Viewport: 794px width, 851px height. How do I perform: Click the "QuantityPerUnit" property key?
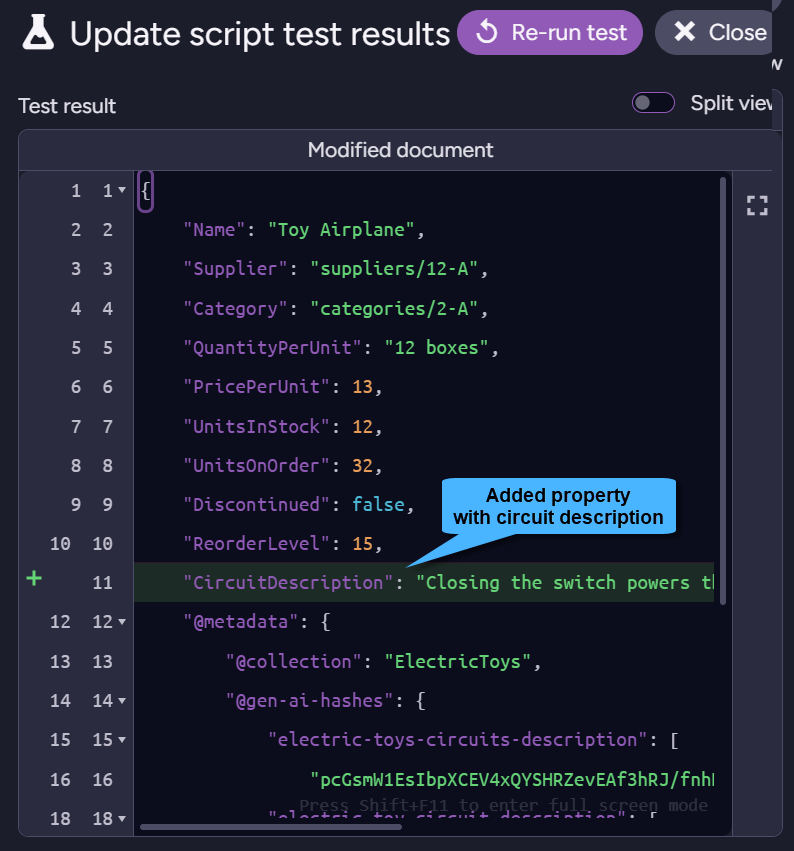272,347
